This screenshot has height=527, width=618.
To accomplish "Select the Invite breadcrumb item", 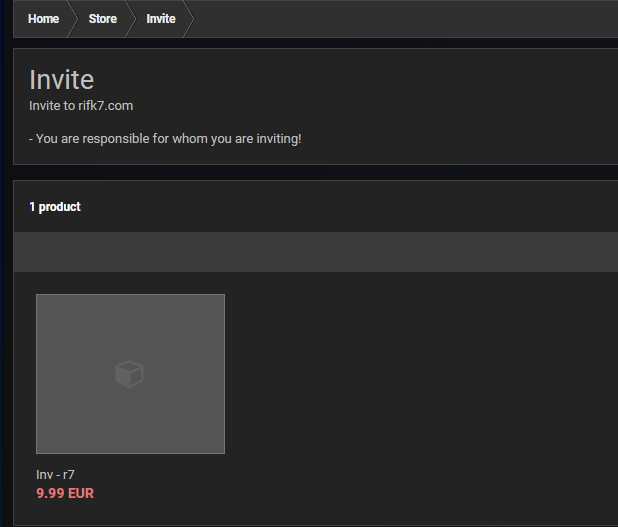I will [160, 19].
